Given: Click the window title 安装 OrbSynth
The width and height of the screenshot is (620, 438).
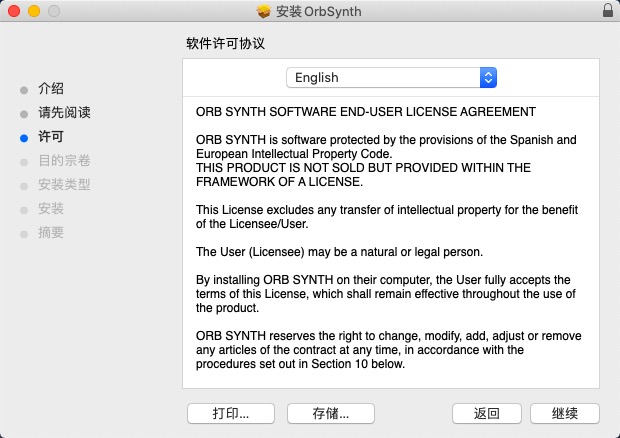Looking at the screenshot, I should (x=319, y=11).
